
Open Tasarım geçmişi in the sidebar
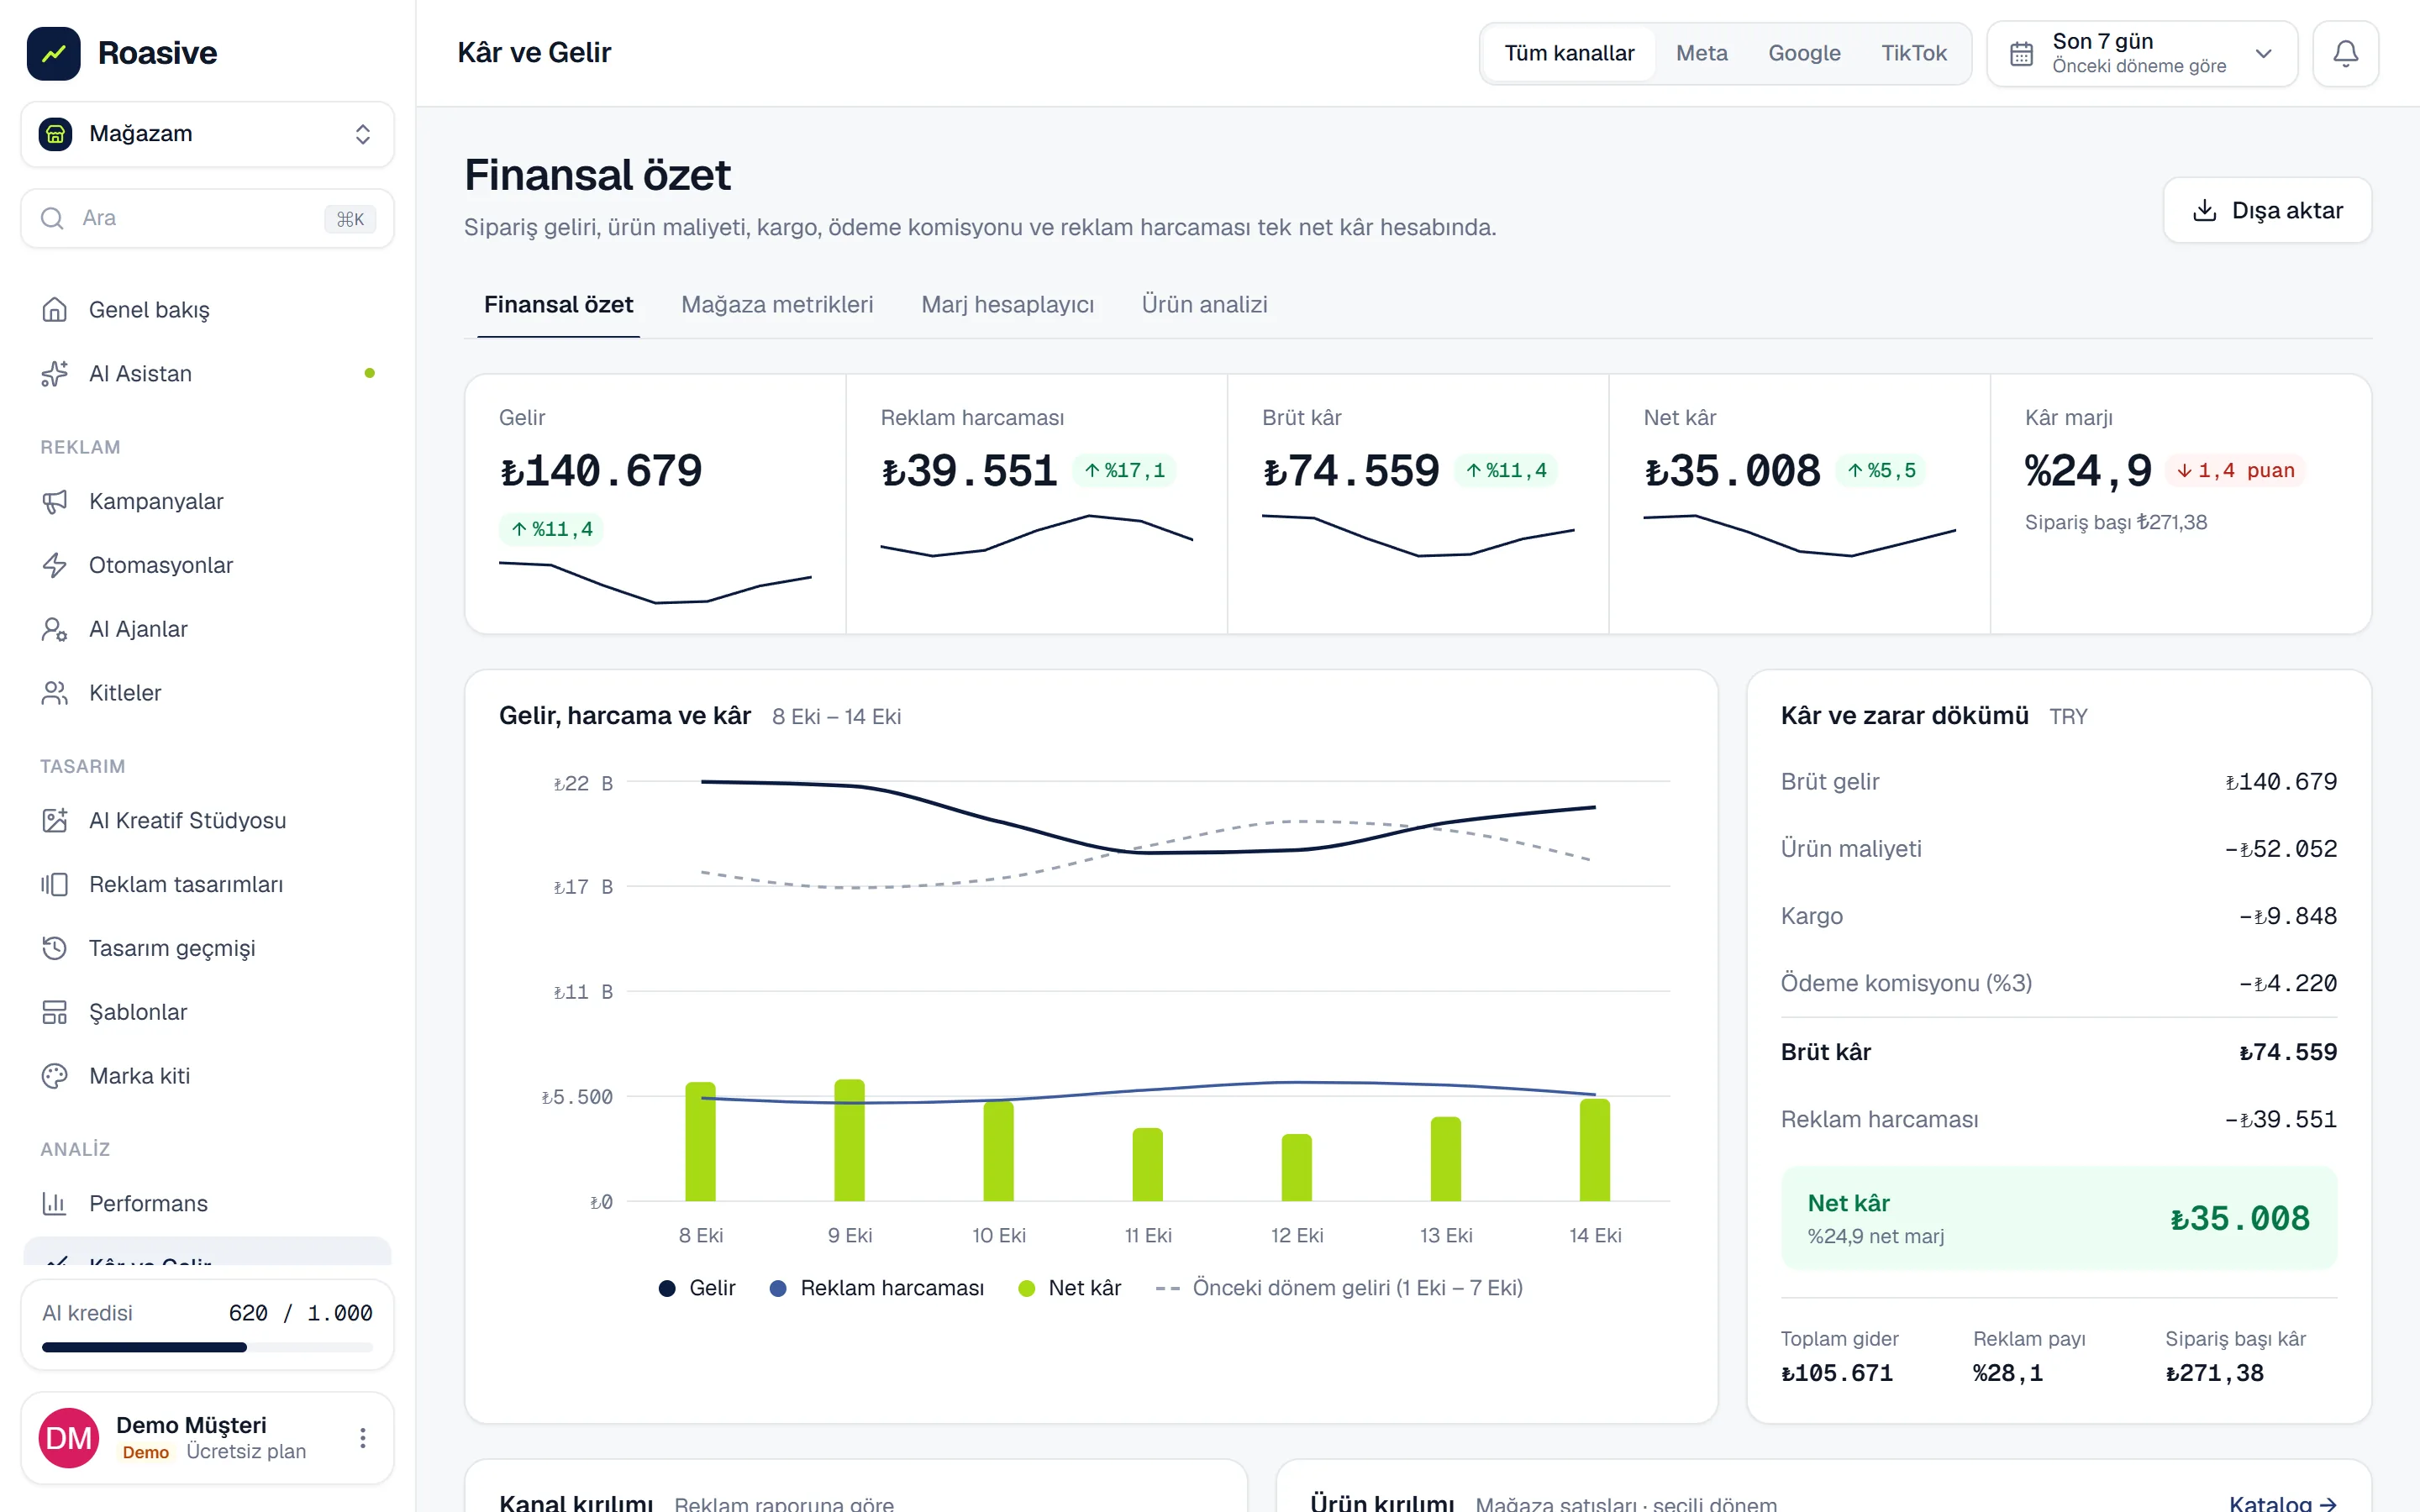tap(207, 948)
